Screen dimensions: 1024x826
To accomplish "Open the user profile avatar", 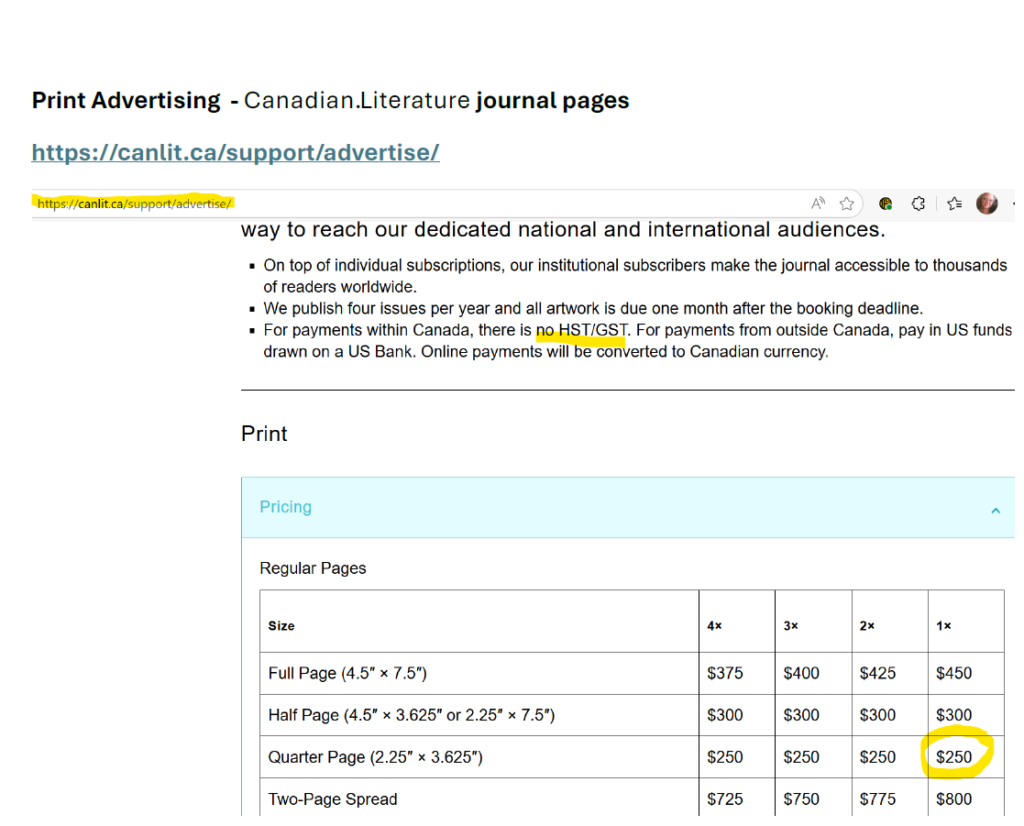I will 987,204.
